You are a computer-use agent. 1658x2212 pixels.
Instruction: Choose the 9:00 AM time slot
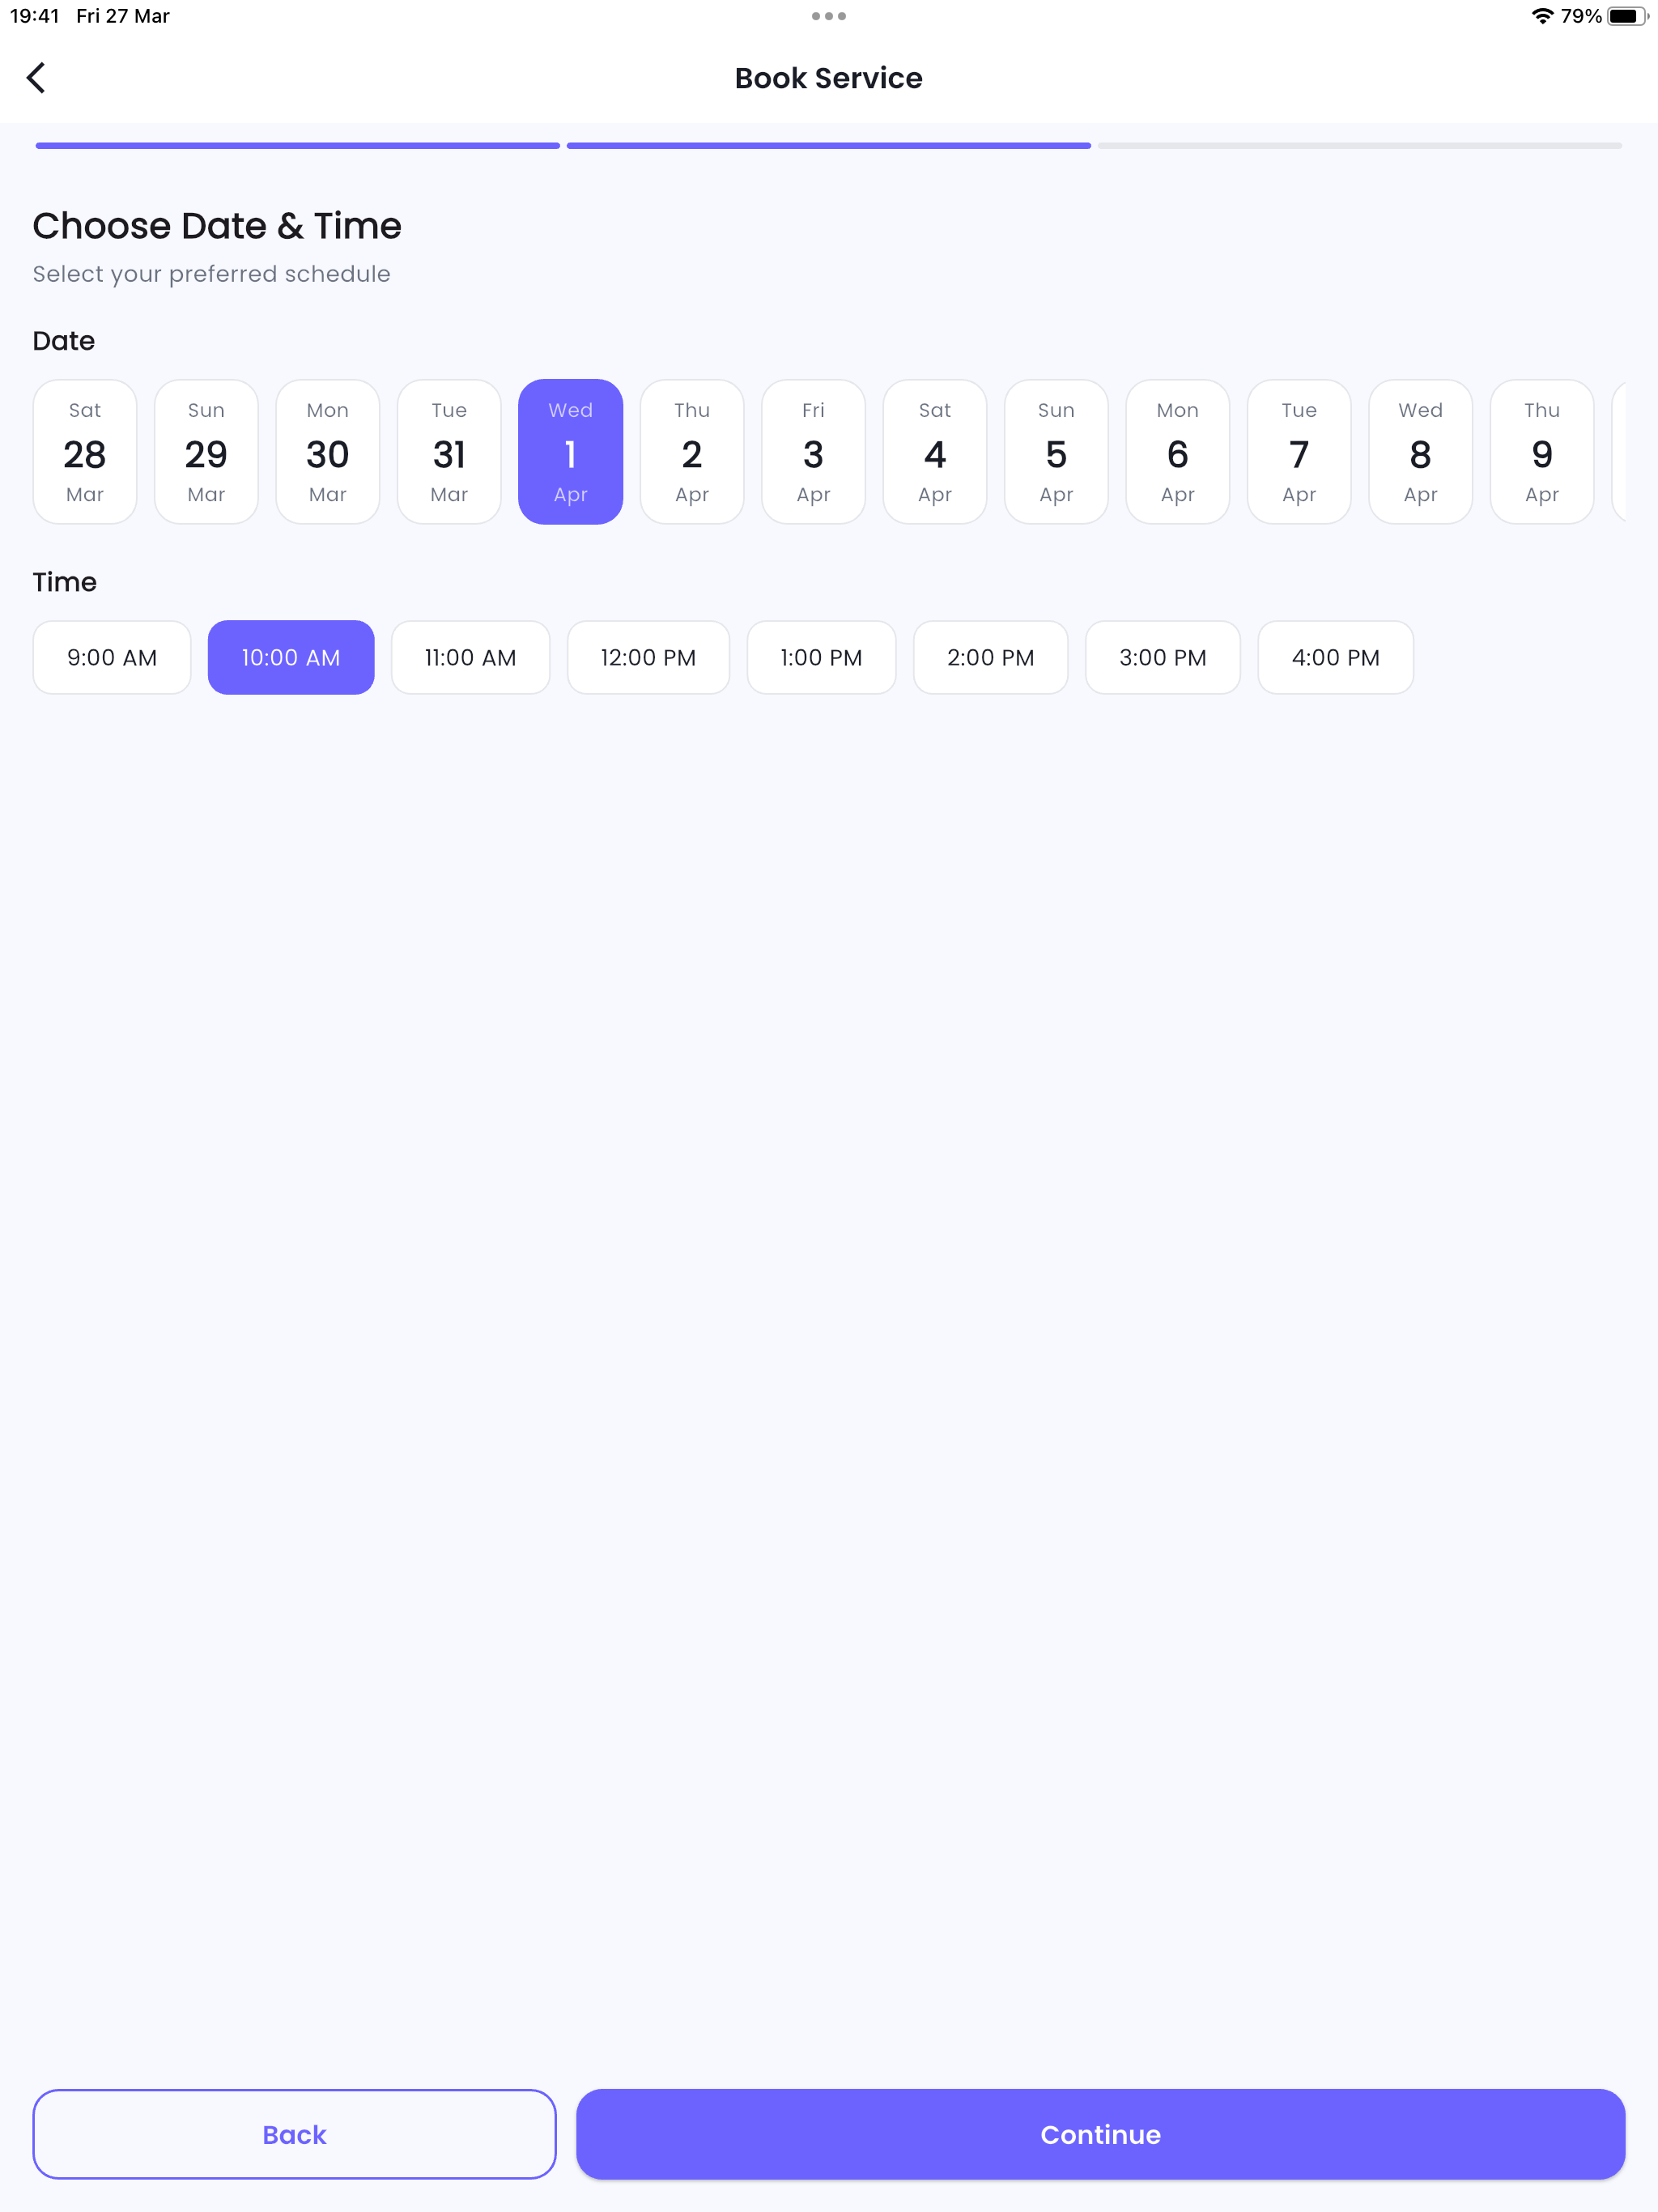(112, 657)
